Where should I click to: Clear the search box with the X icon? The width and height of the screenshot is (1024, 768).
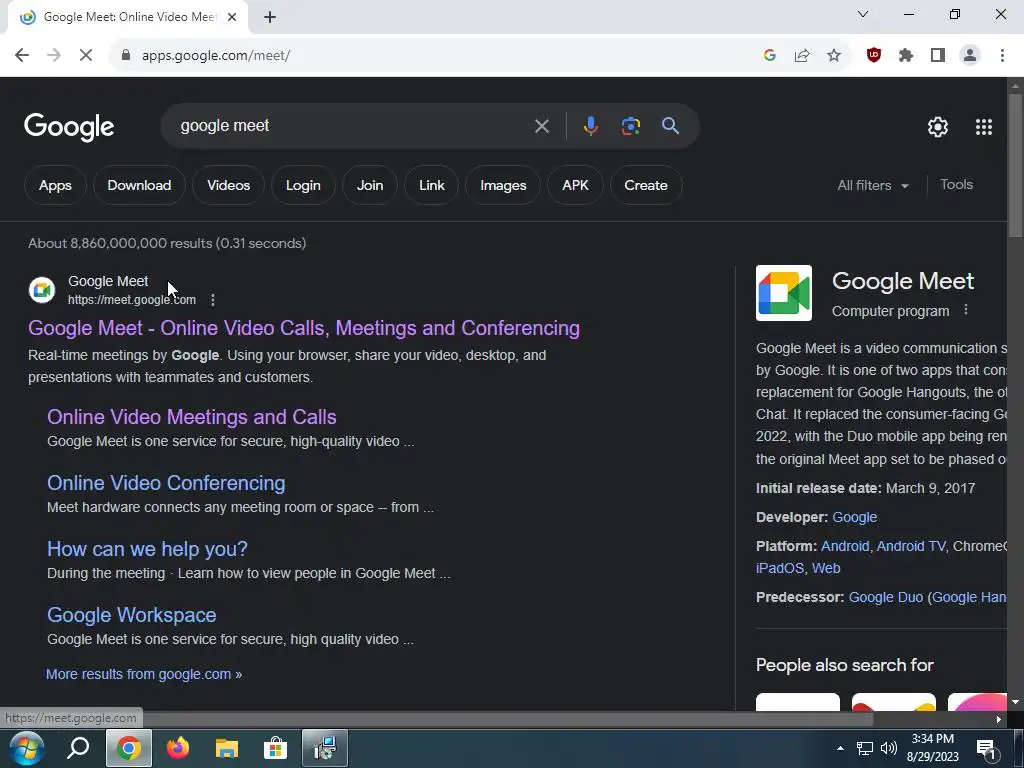coord(541,126)
